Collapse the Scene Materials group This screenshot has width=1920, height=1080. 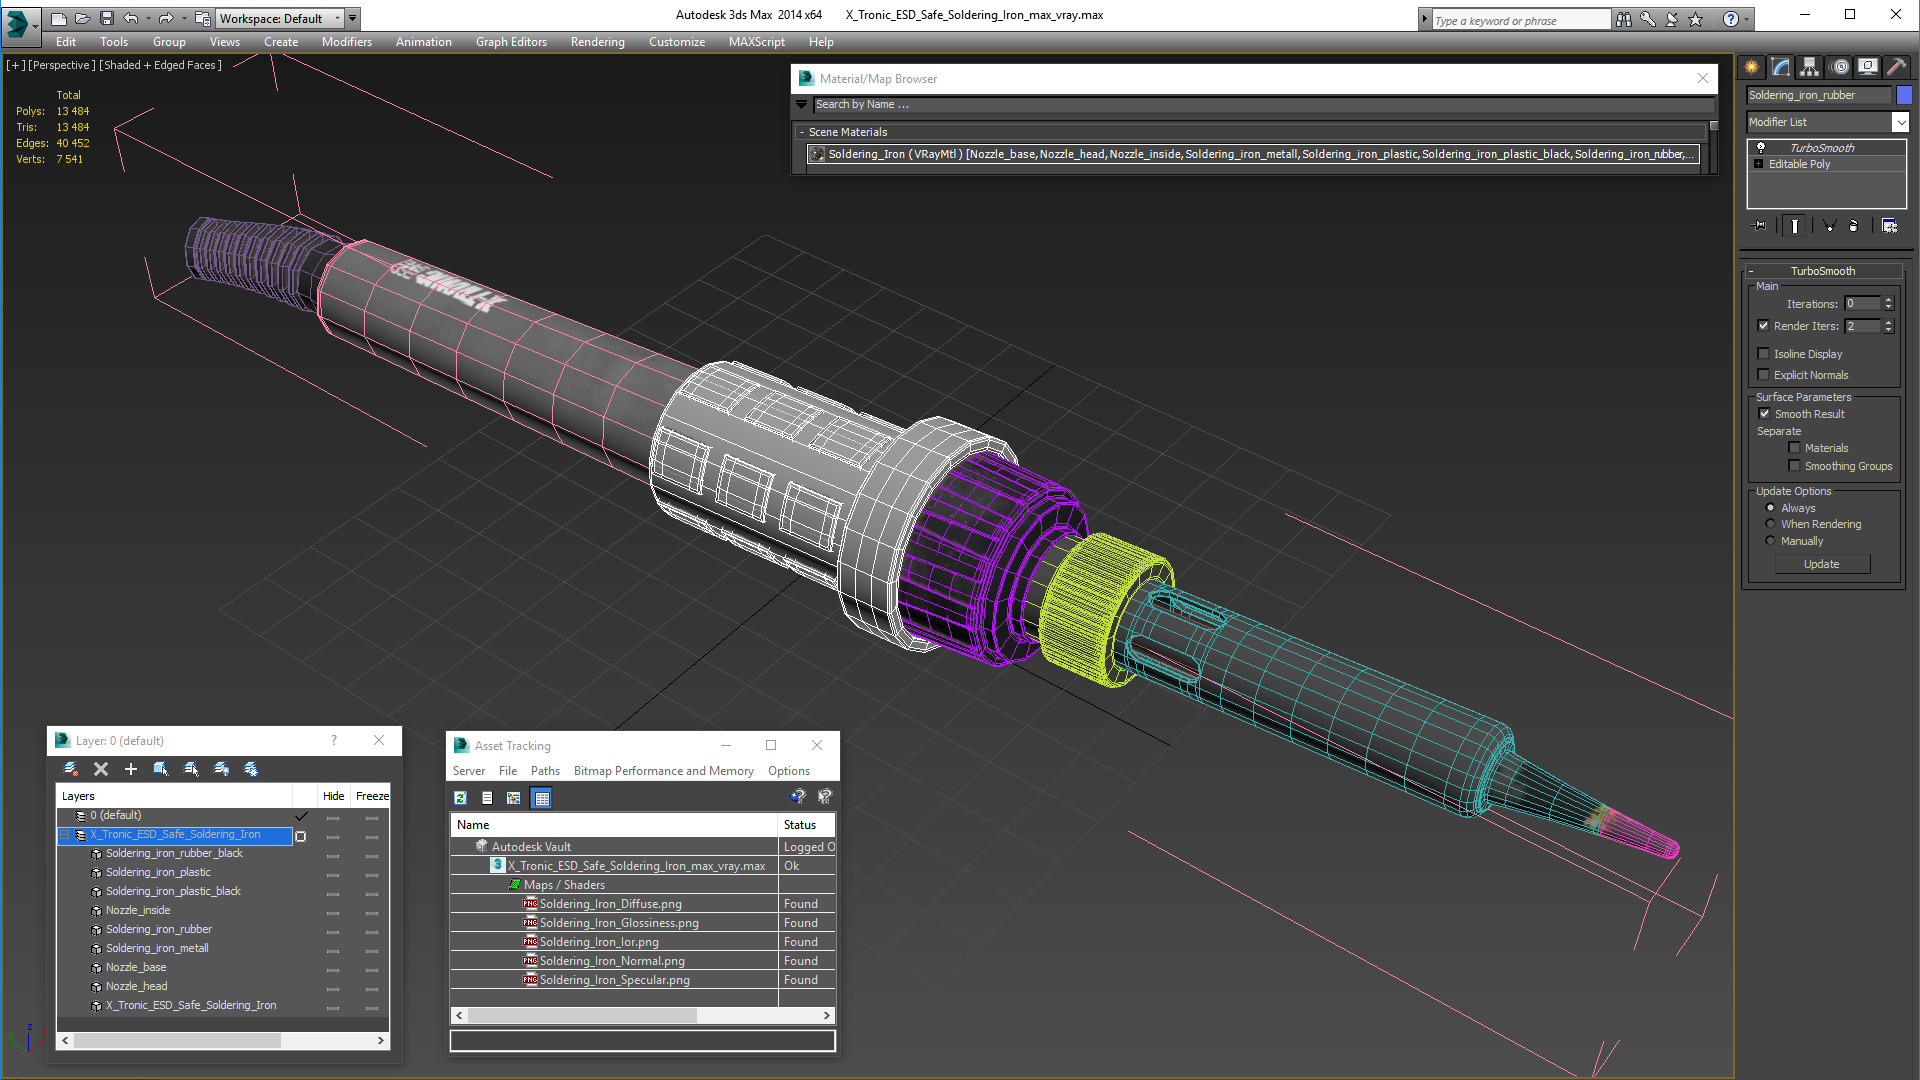pos(802,132)
